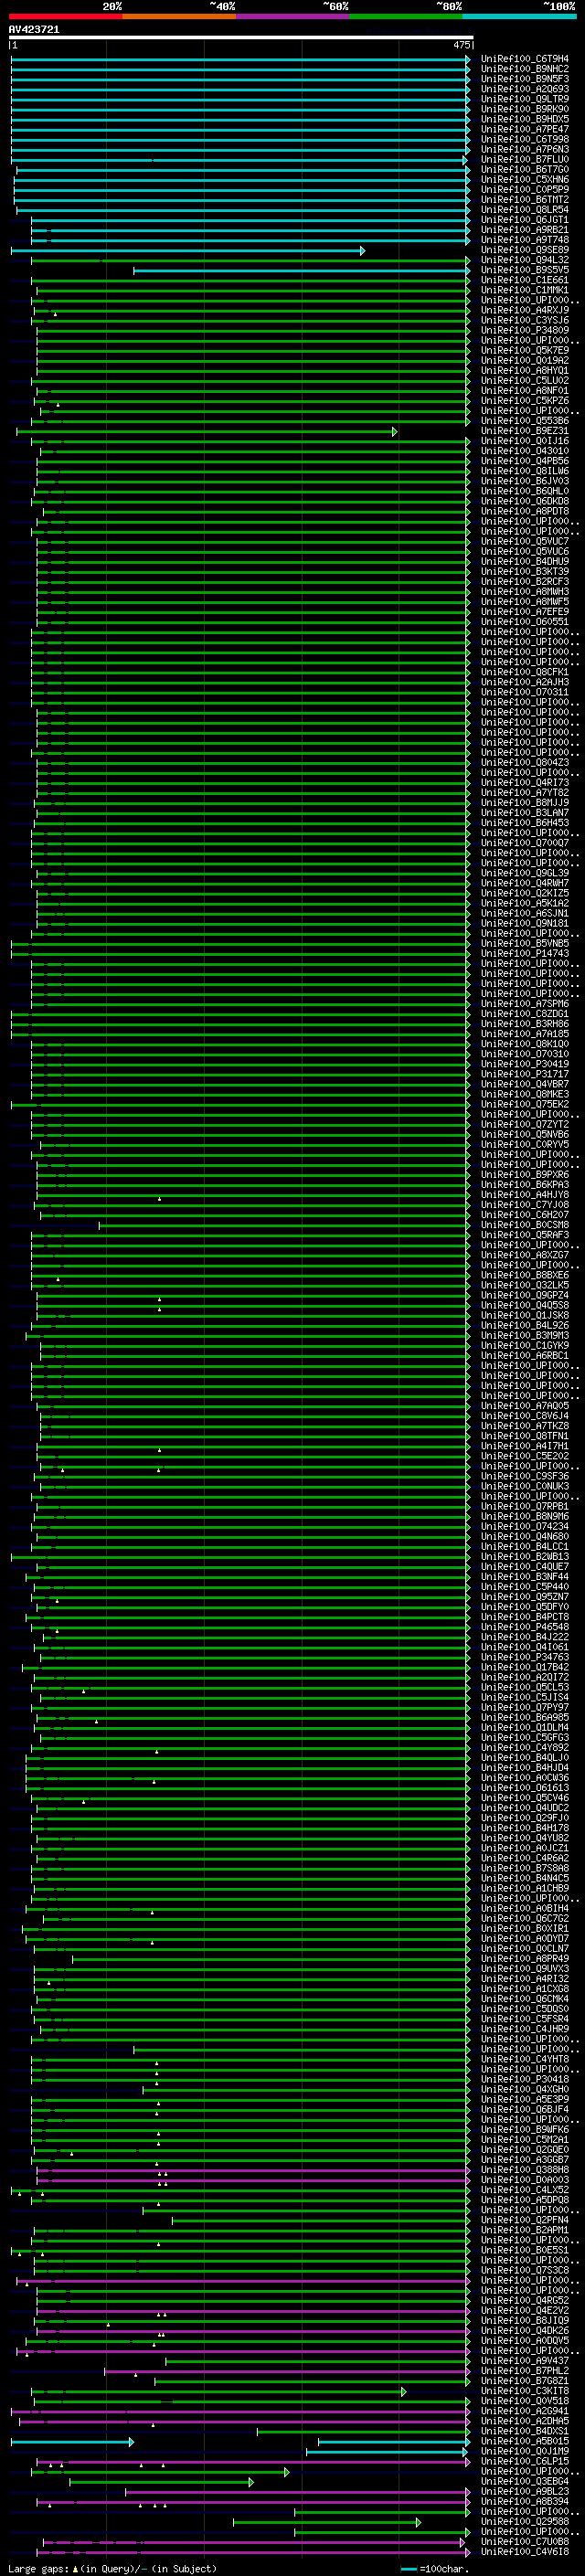The image size is (585, 2576).
Task: Select hit label UniRef100_B8BXE6
Action: (x=525, y=1275)
